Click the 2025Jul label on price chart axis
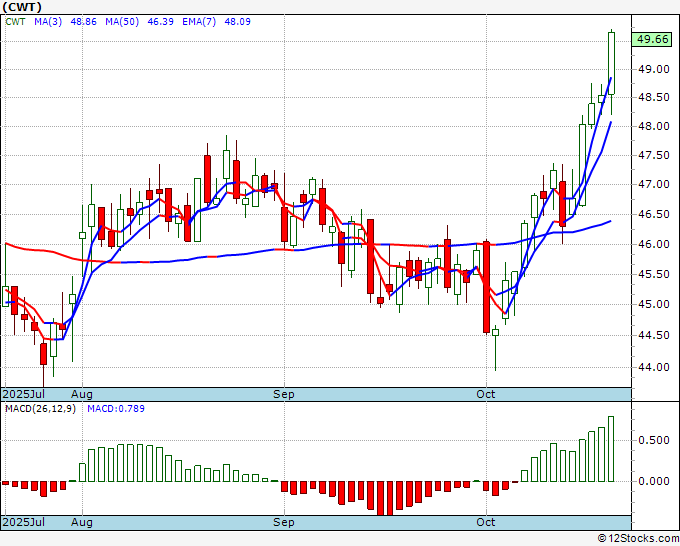 (24, 394)
